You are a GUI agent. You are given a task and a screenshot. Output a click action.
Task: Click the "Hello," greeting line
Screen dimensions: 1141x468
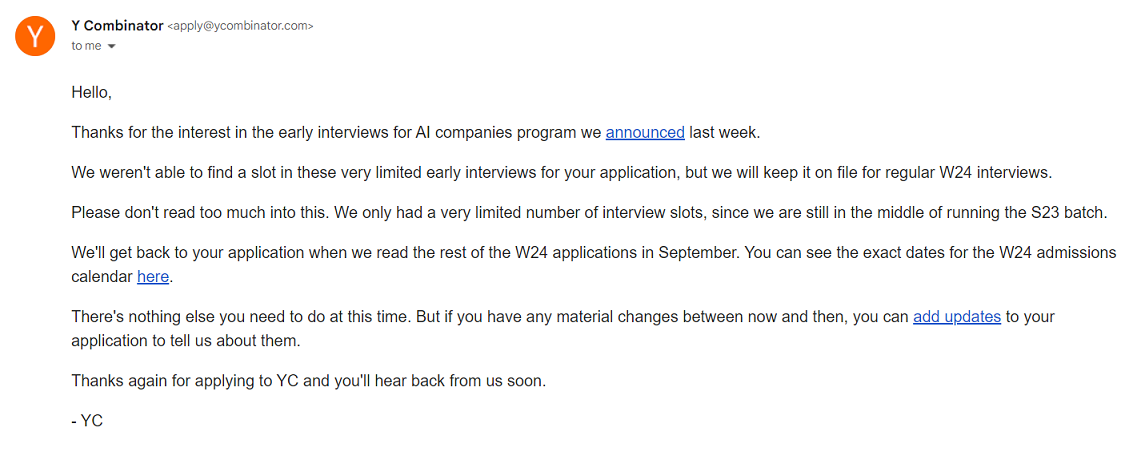point(92,92)
